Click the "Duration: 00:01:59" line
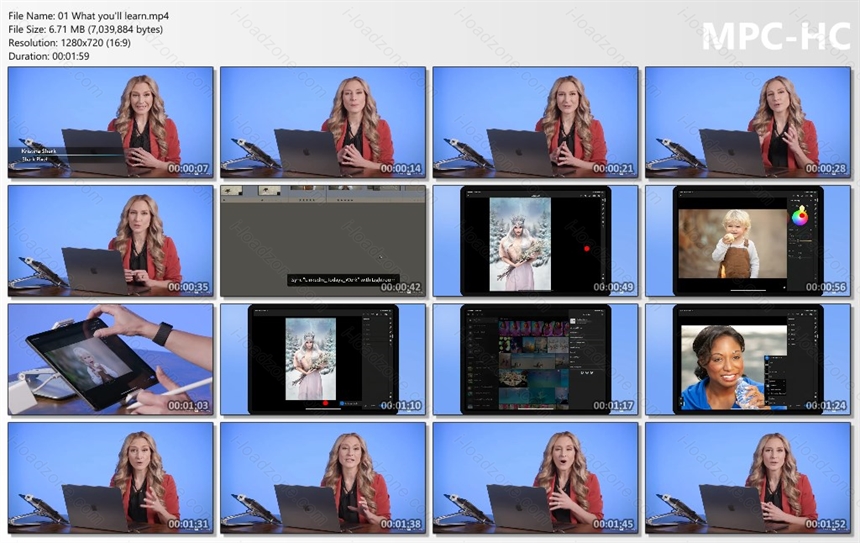 coord(49,56)
